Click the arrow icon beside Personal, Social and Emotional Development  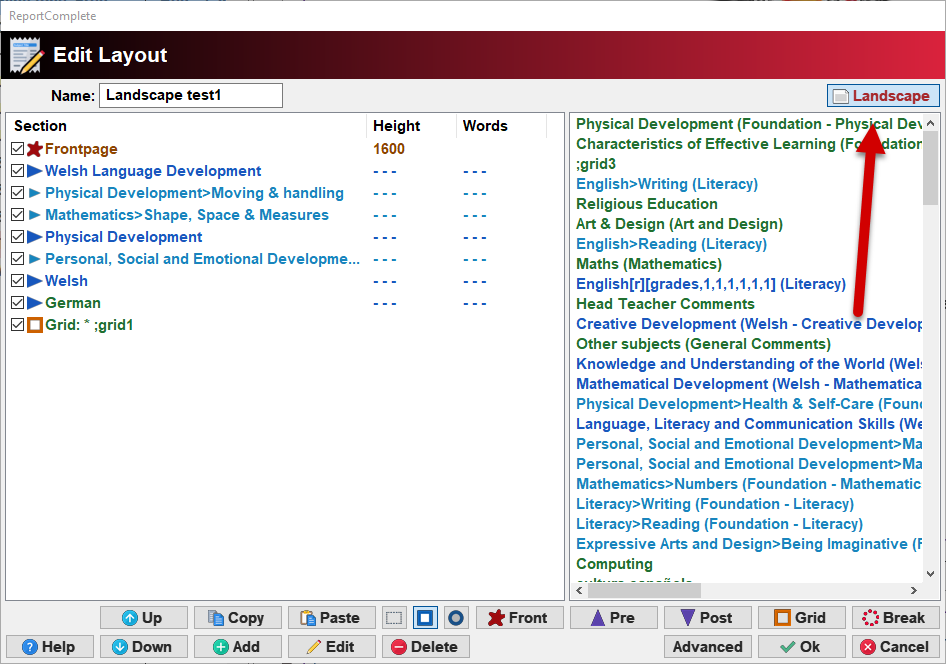point(34,259)
